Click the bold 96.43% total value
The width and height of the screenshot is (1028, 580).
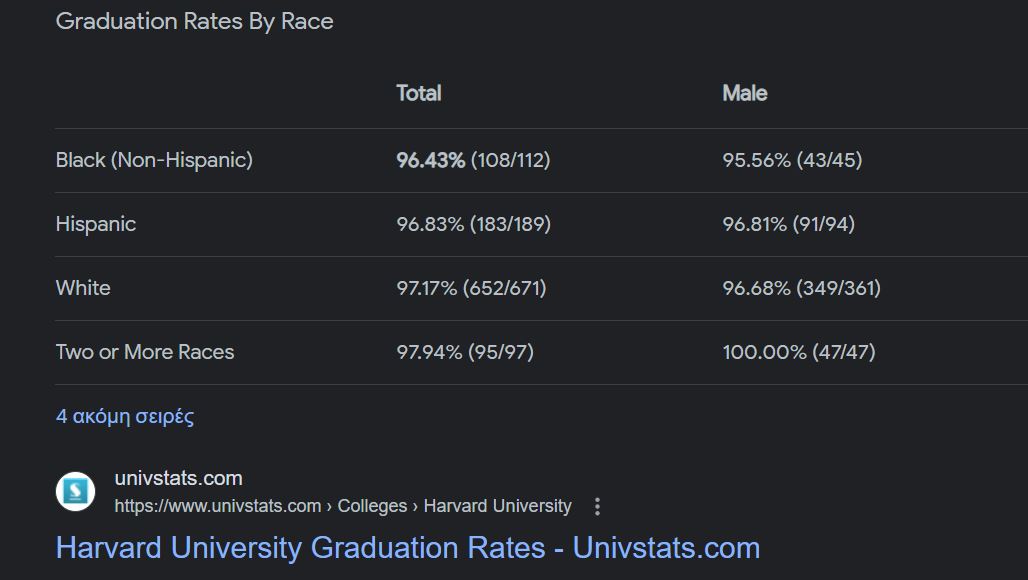pyautogui.click(x=430, y=160)
